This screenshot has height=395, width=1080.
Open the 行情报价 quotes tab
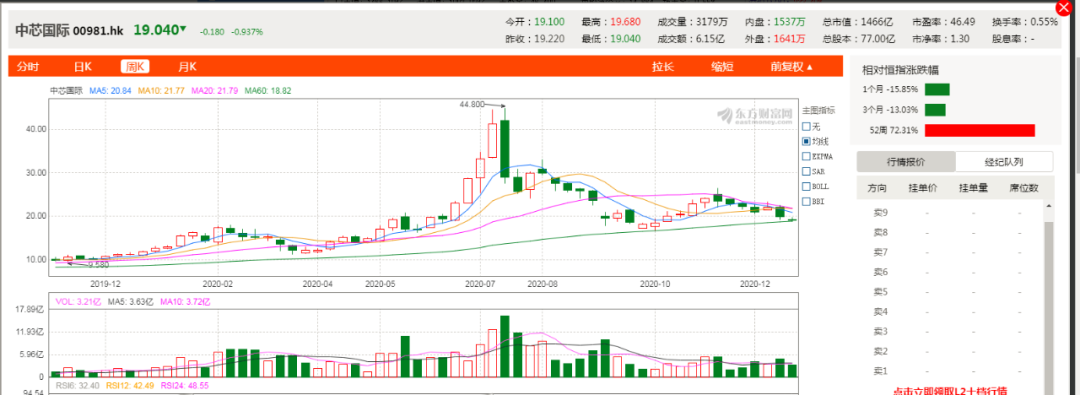pyautogui.click(x=906, y=162)
